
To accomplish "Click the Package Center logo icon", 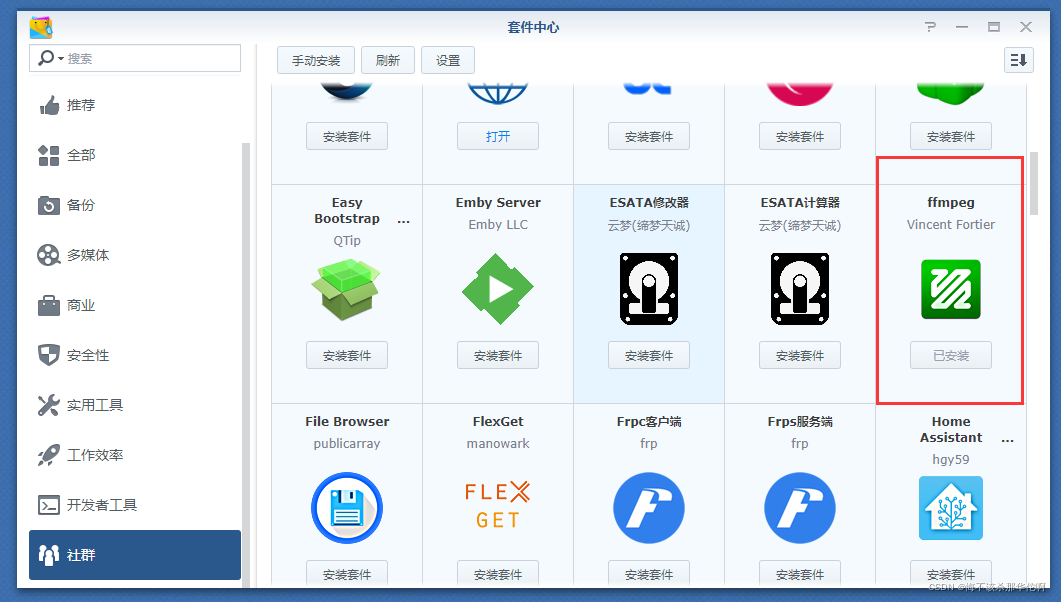I will [x=41, y=28].
